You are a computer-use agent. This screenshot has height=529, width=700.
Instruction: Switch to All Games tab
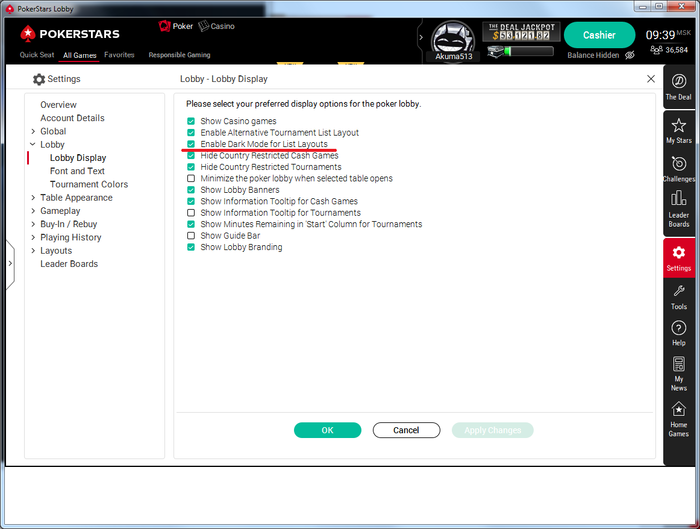(x=79, y=55)
